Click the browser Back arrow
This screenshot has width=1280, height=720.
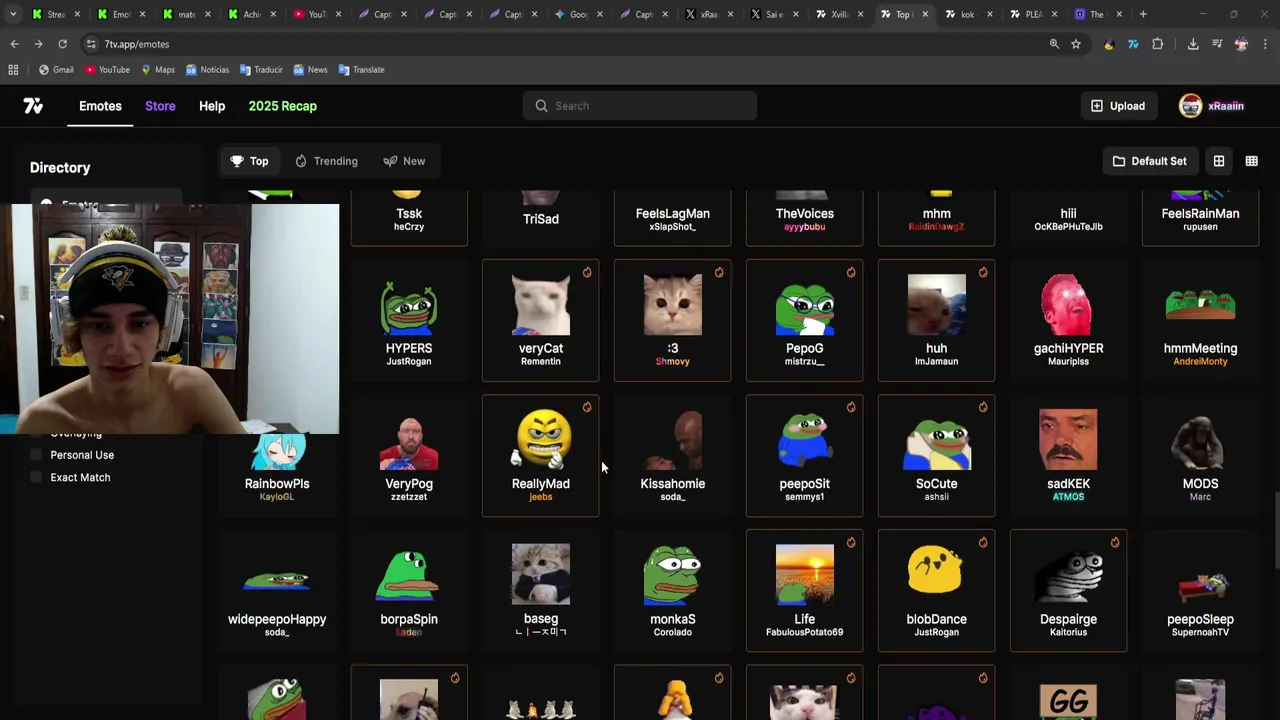tap(14, 44)
